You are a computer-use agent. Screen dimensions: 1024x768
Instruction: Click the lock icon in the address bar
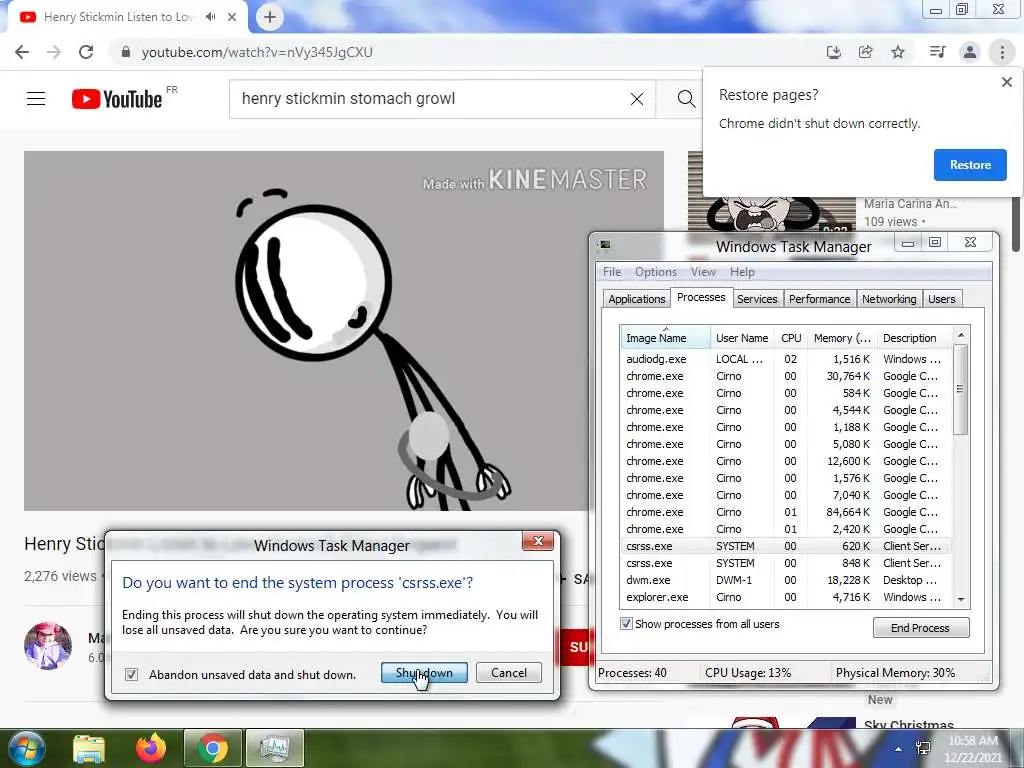tap(125, 52)
